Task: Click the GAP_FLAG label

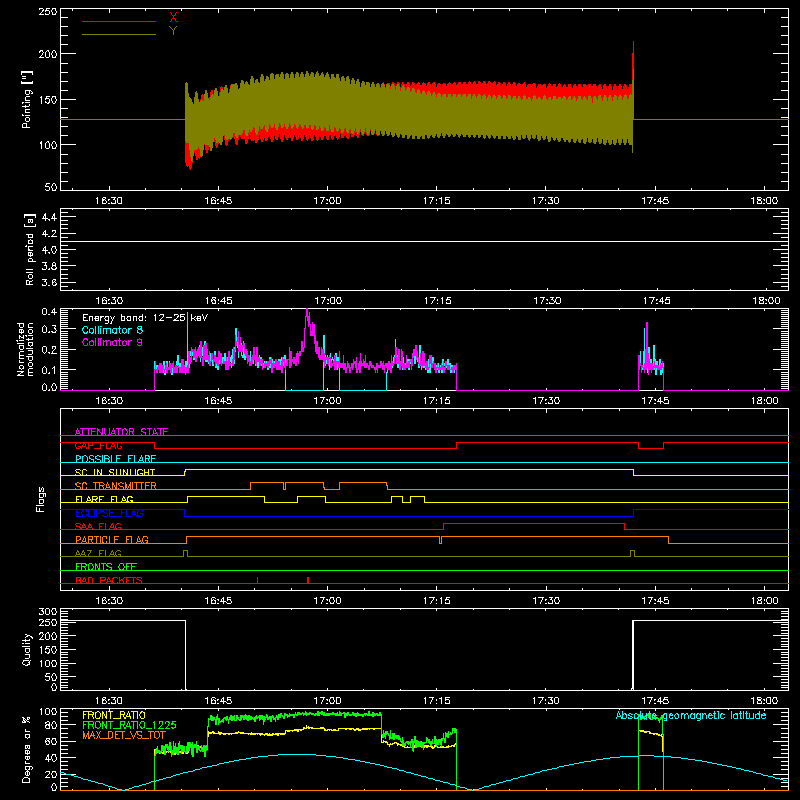Action: (x=98, y=445)
